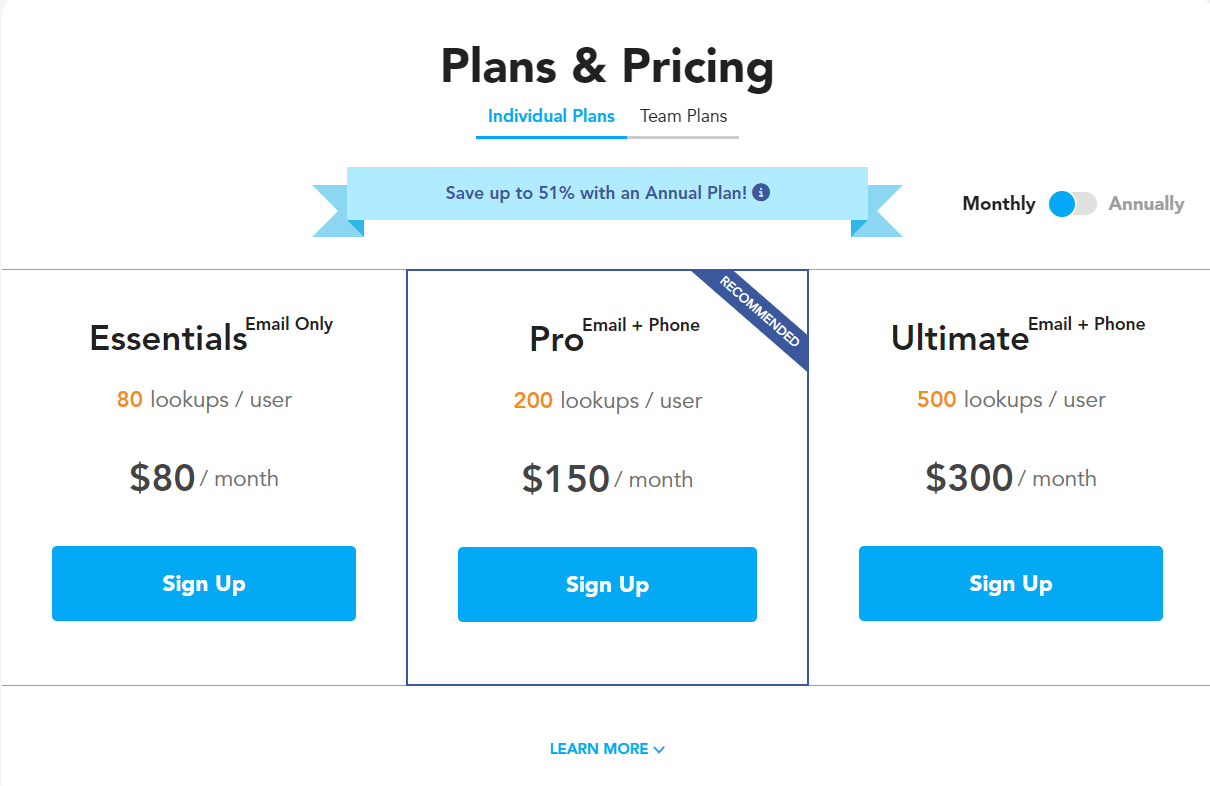
Task: Click the Essentials plan title
Action: click(167, 339)
